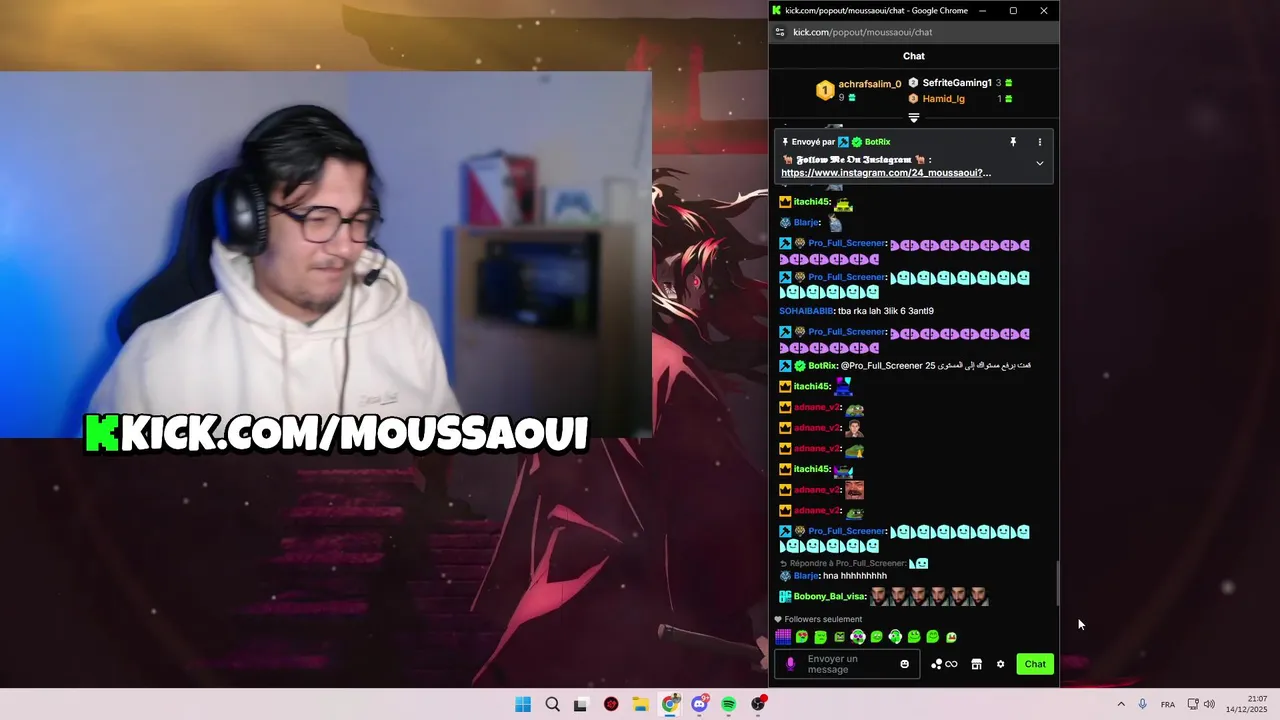Click the Chrome address bar URL
Screen dimensions: 1280x720
(x=862, y=32)
